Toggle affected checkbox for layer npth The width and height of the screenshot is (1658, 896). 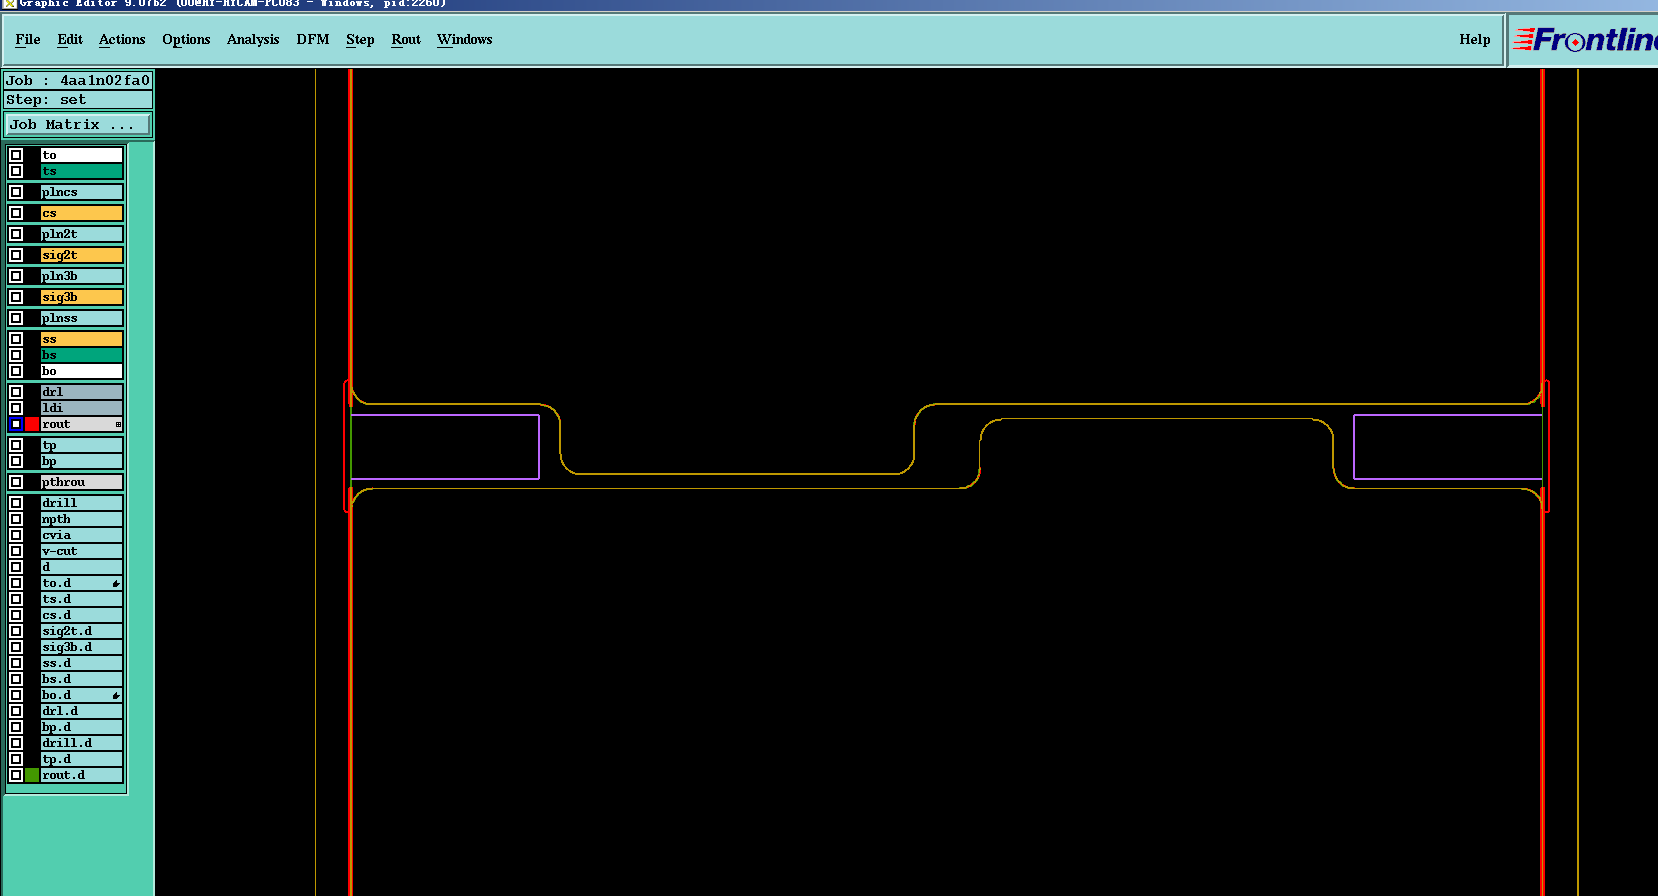click(x=16, y=519)
